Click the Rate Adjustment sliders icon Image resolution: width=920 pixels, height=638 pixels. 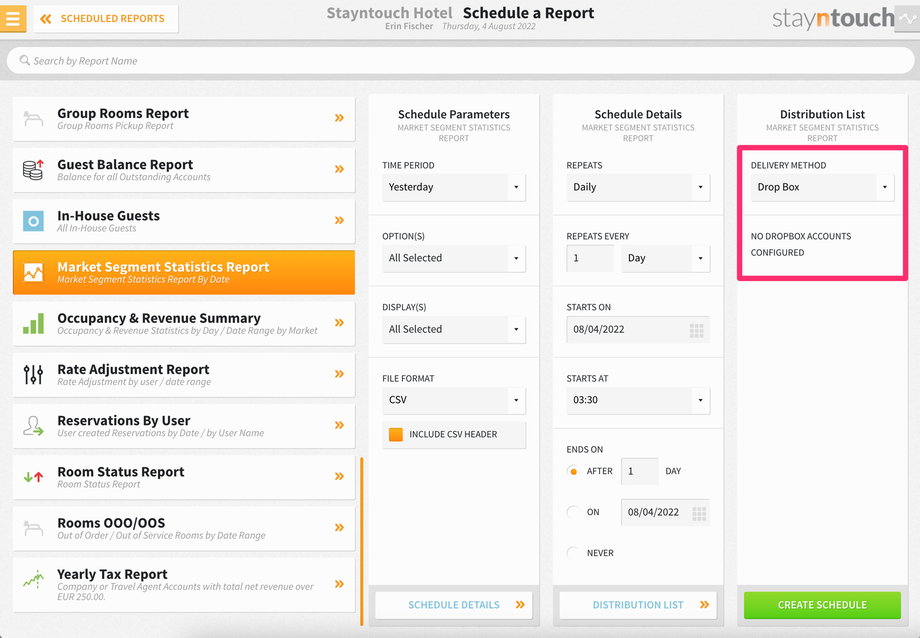tap(33, 374)
